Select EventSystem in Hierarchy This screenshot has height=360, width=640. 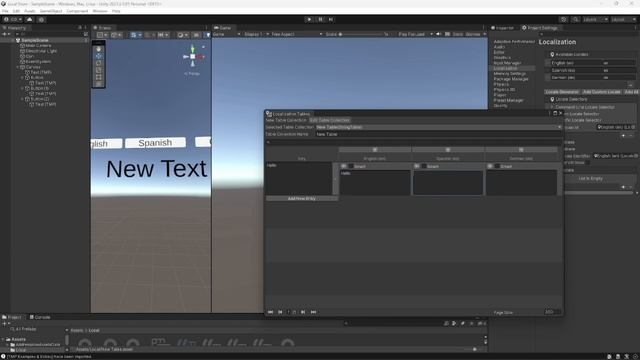(x=38, y=62)
